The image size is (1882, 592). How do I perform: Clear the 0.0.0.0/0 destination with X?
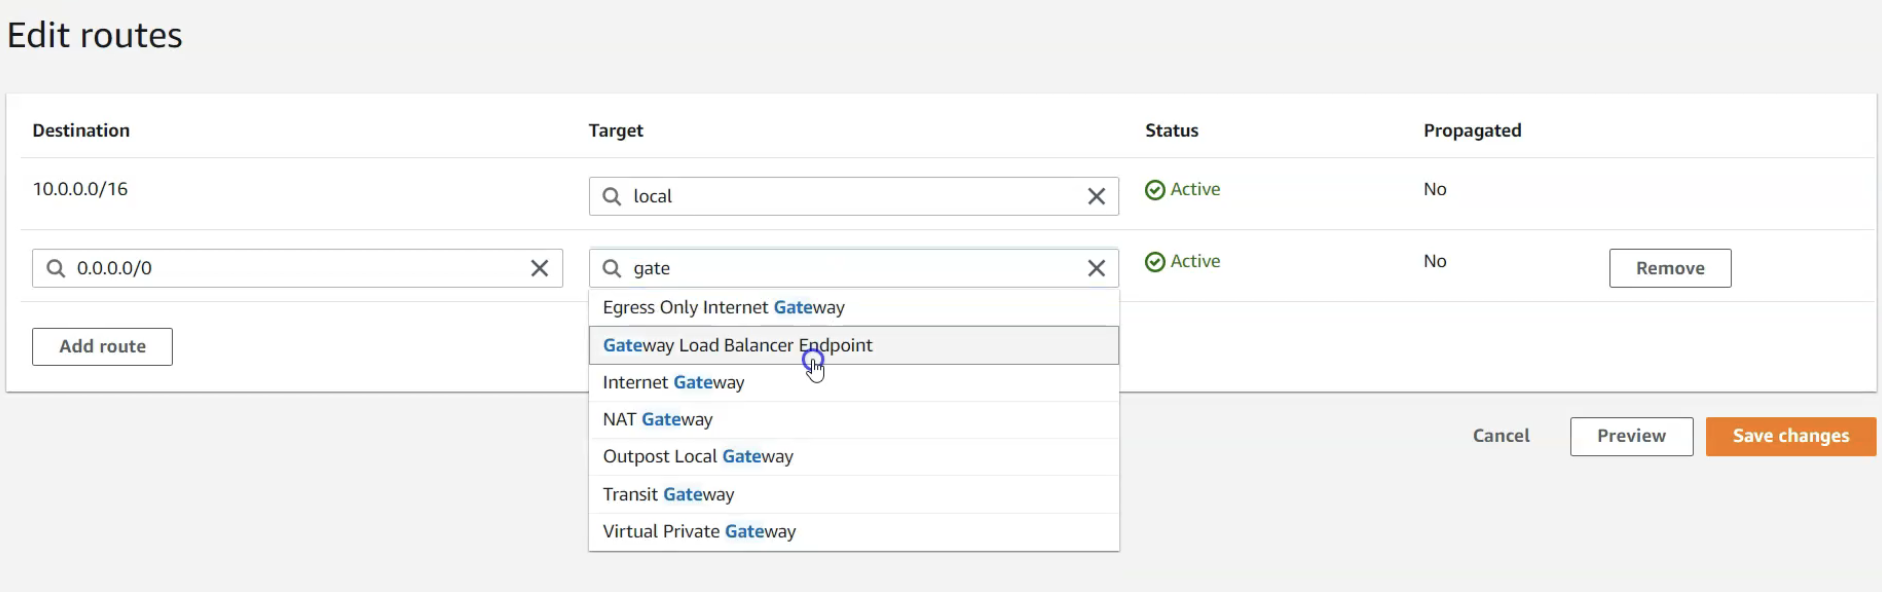coord(539,268)
